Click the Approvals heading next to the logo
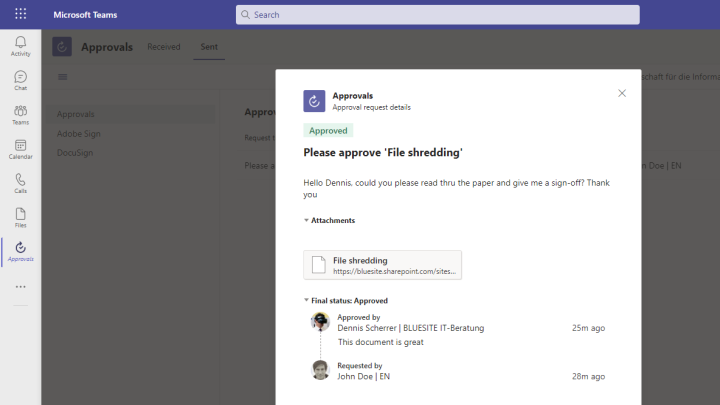This screenshot has height=405, width=720. tap(107, 47)
